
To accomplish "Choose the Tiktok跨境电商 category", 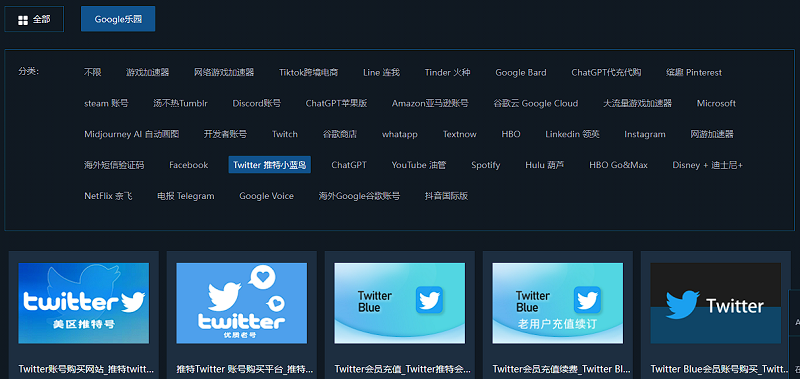I will pos(309,72).
